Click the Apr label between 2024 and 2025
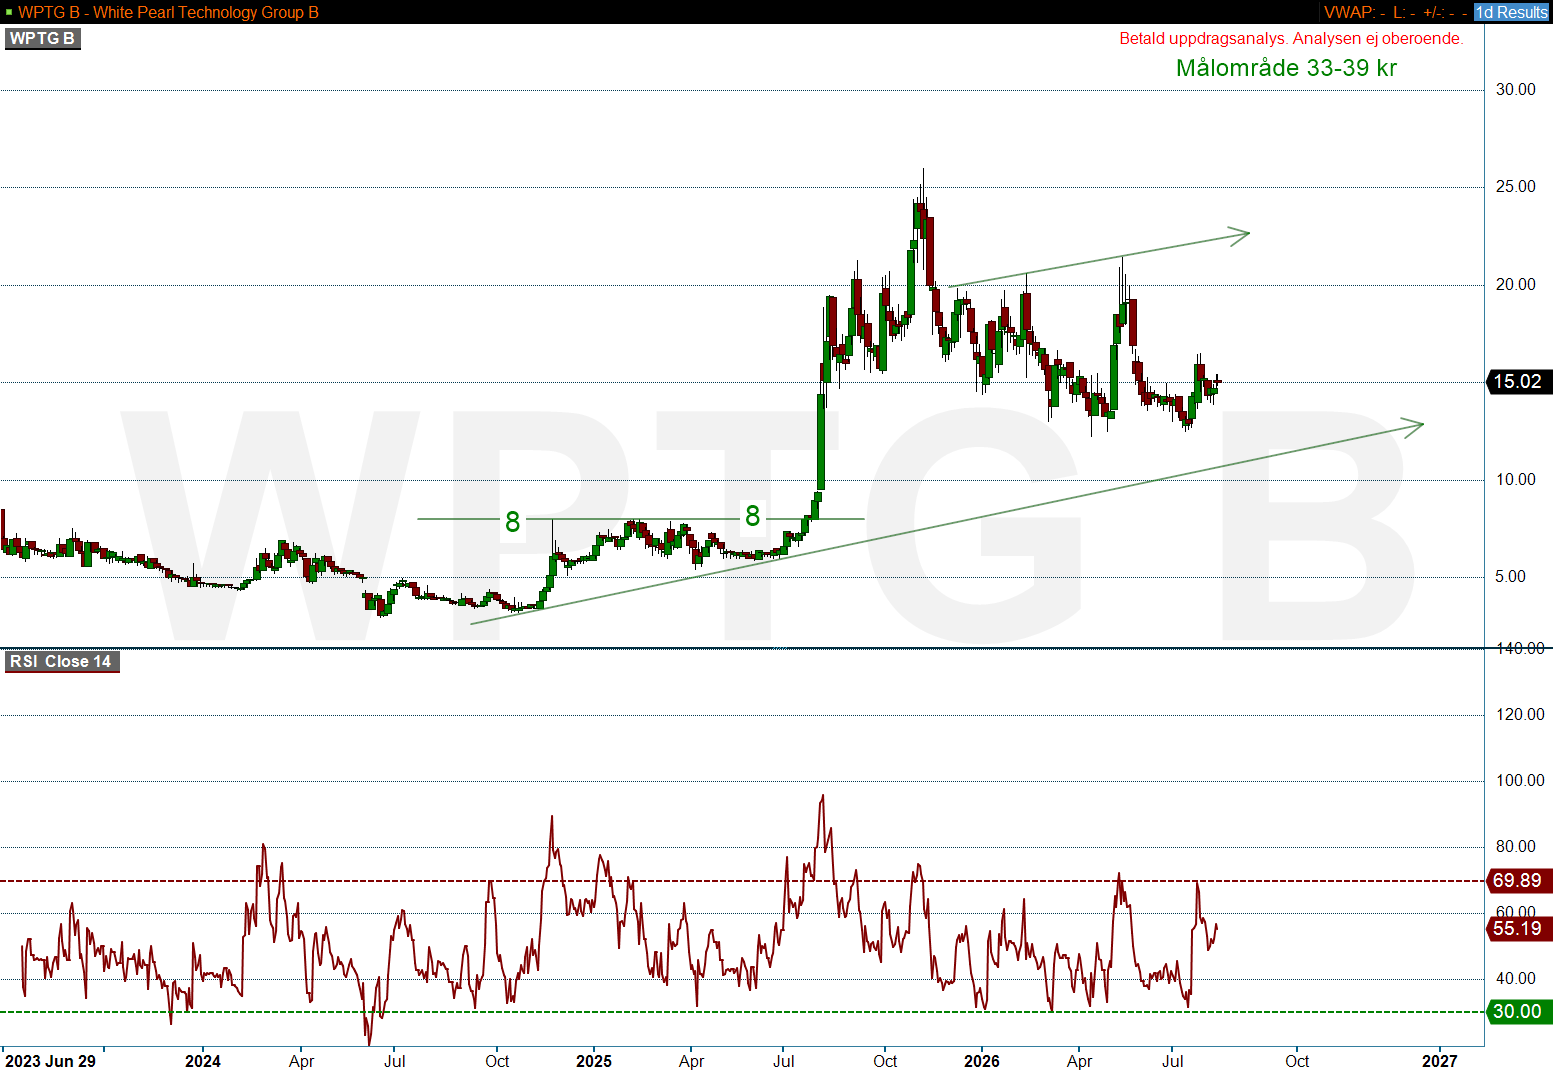1553x1074 pixels. 301,1061
